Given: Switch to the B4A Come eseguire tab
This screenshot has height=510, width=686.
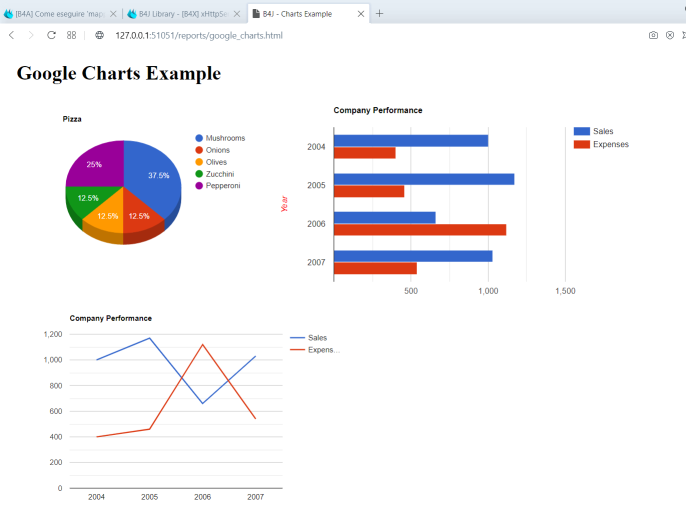Looking at the screenshot, I should [61, 14].
